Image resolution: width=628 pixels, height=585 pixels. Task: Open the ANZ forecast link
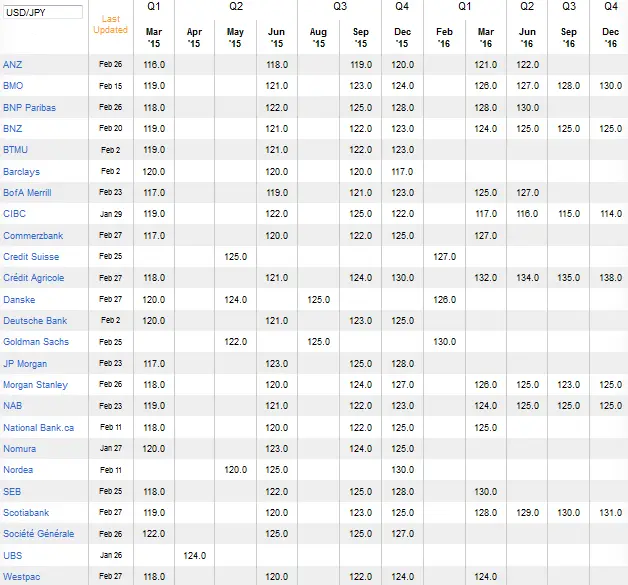(12, 64)
